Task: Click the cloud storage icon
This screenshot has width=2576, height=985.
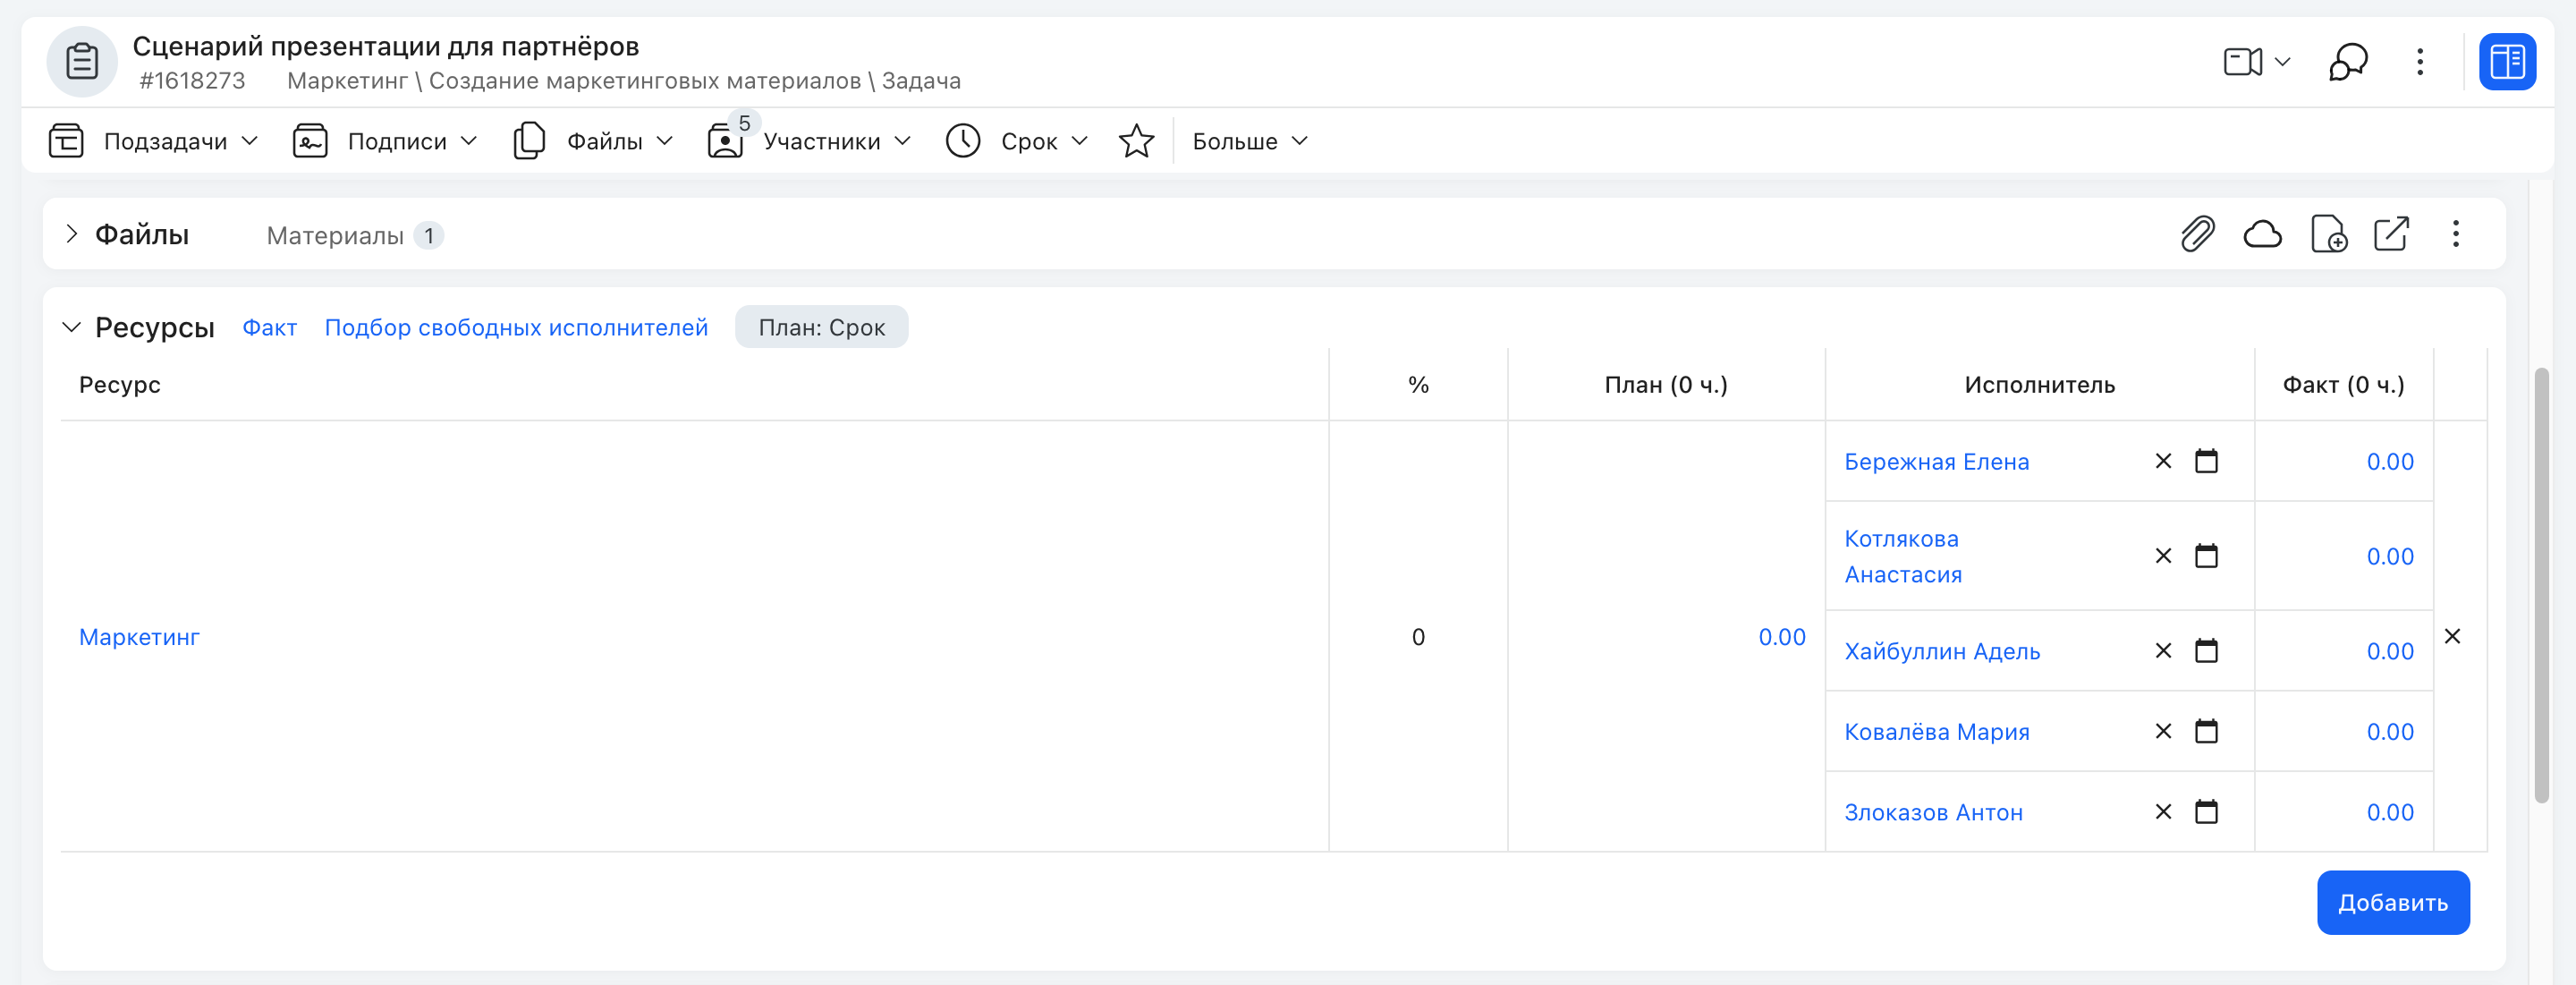Action: click(2263, 234)
